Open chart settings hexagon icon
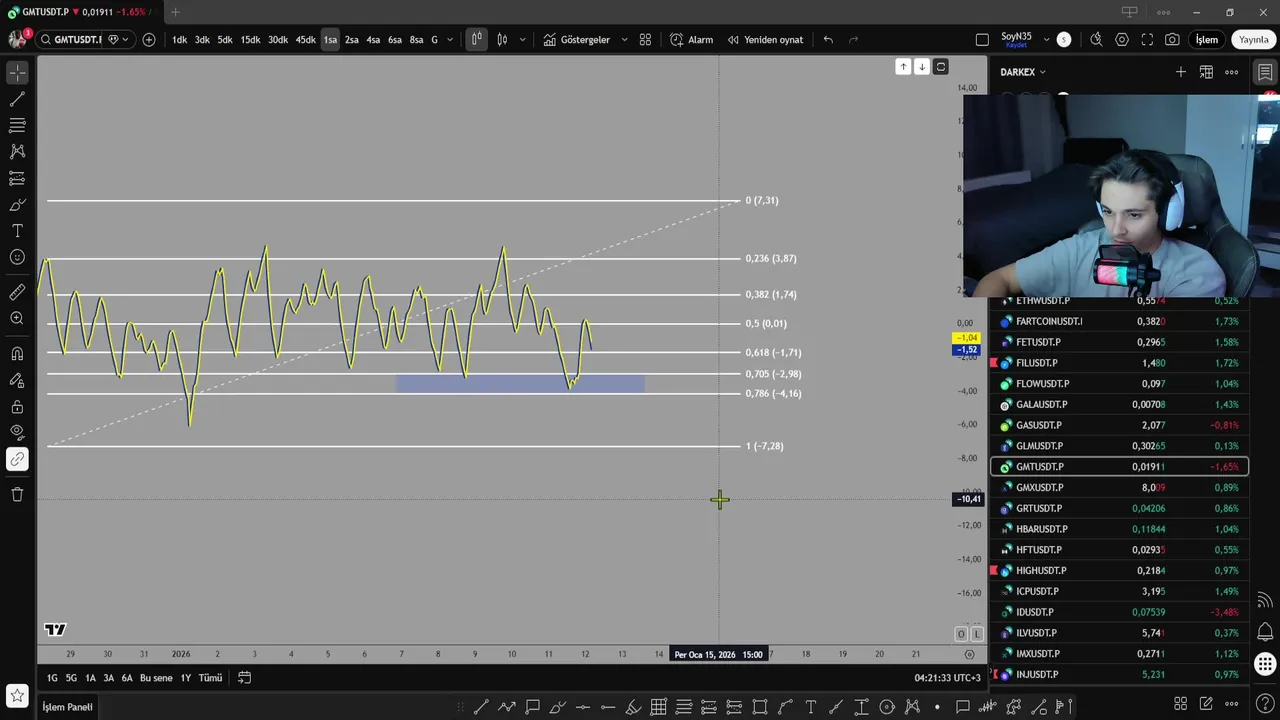 click(x=1122, y=40)
